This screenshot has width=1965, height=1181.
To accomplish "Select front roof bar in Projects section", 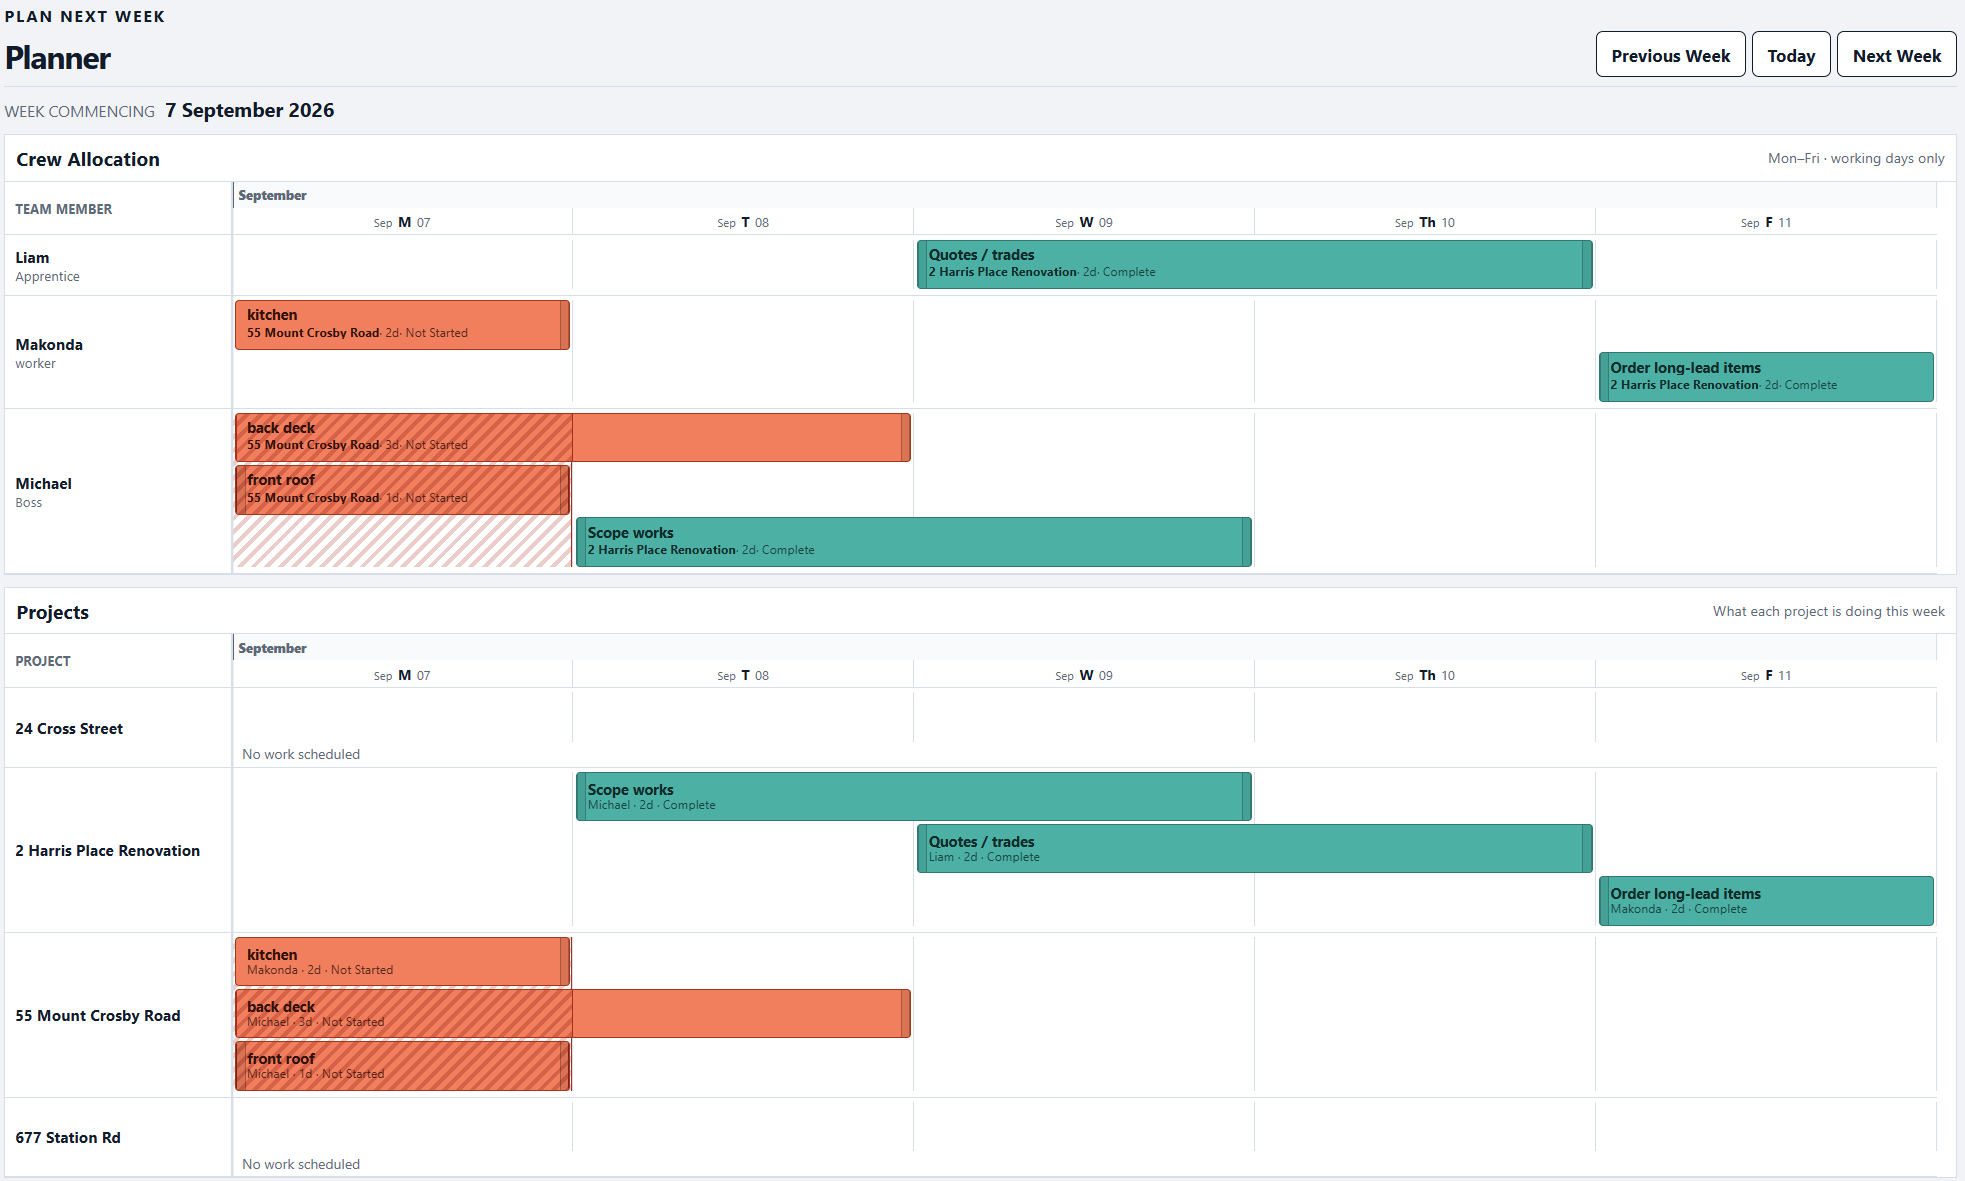I will pyautogui.click(x=402, y=1066).
